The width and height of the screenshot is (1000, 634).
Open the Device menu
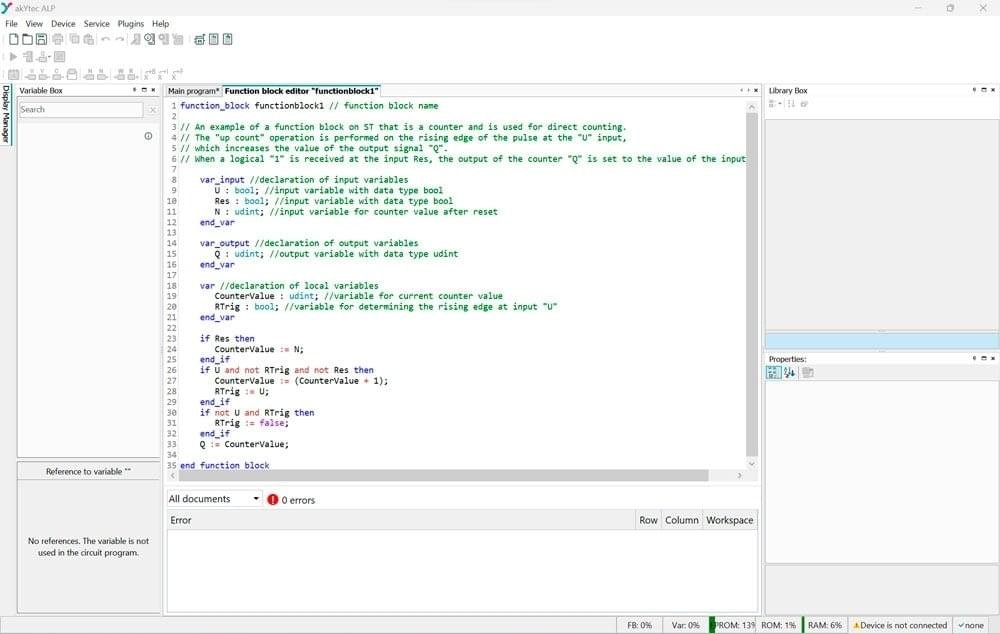(x=62, y=23)
